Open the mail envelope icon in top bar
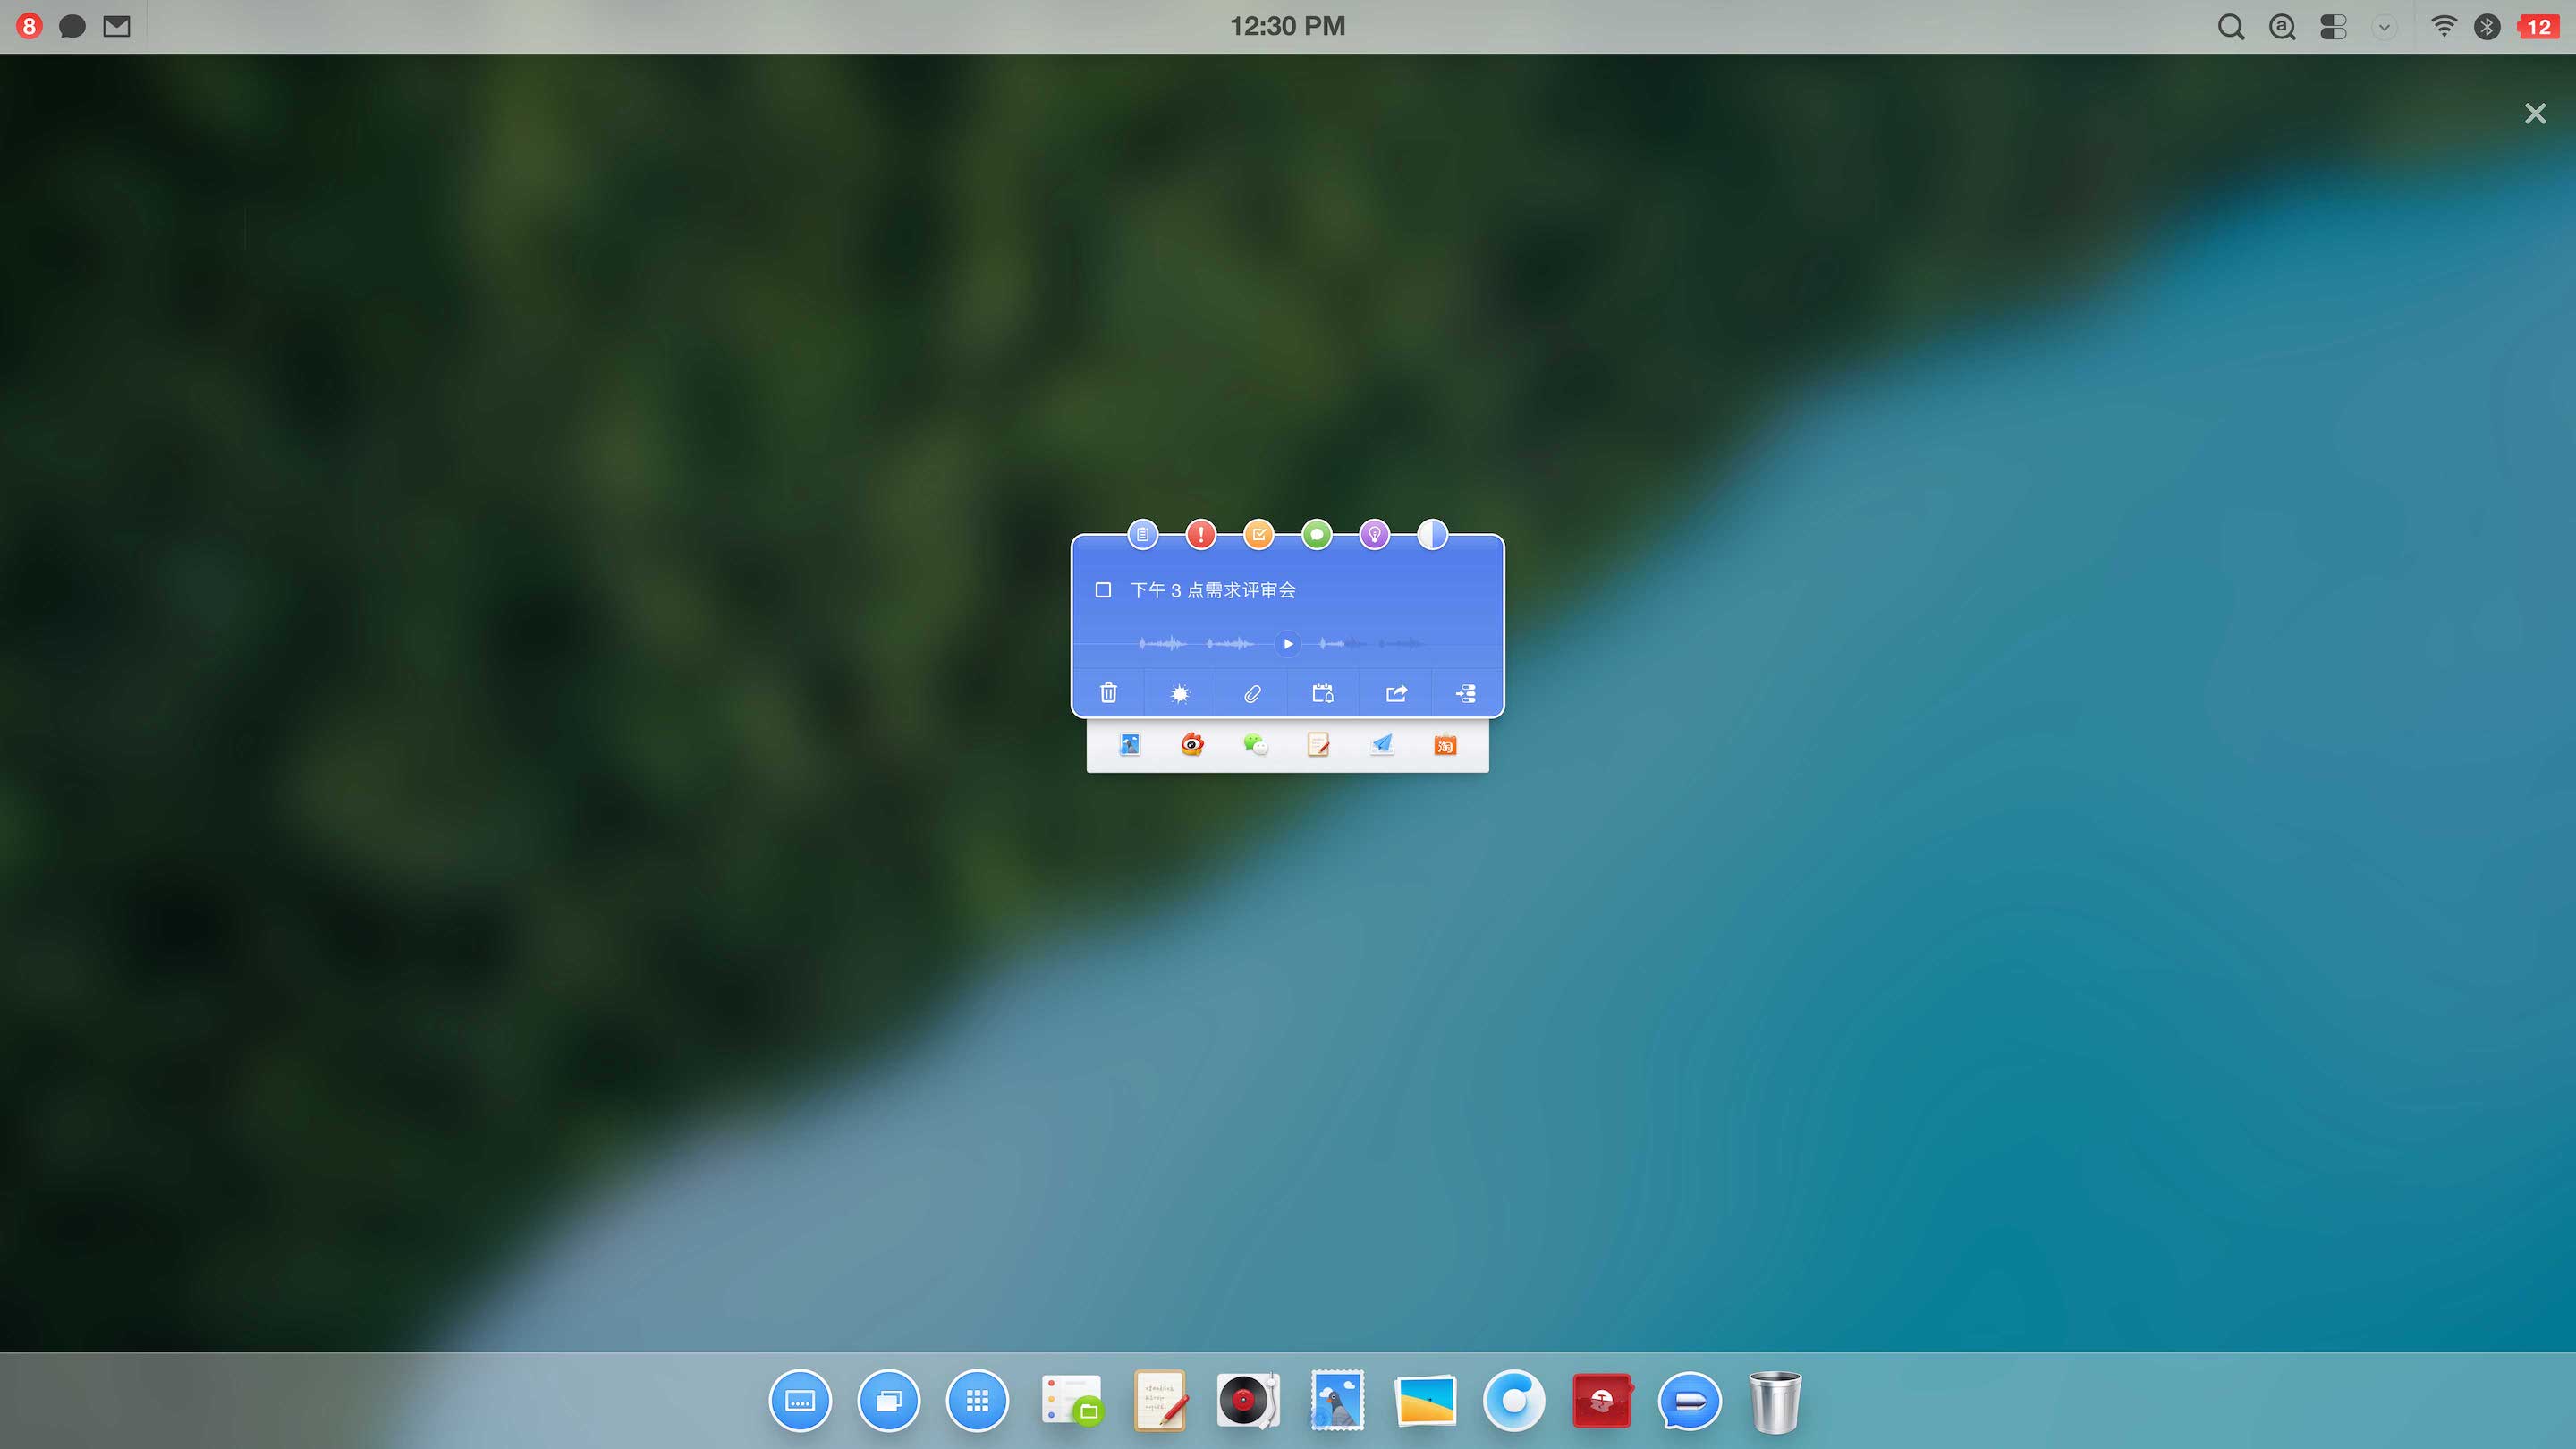The image size is (2576, 1449). pyautogui.click(x=117, y=26)
